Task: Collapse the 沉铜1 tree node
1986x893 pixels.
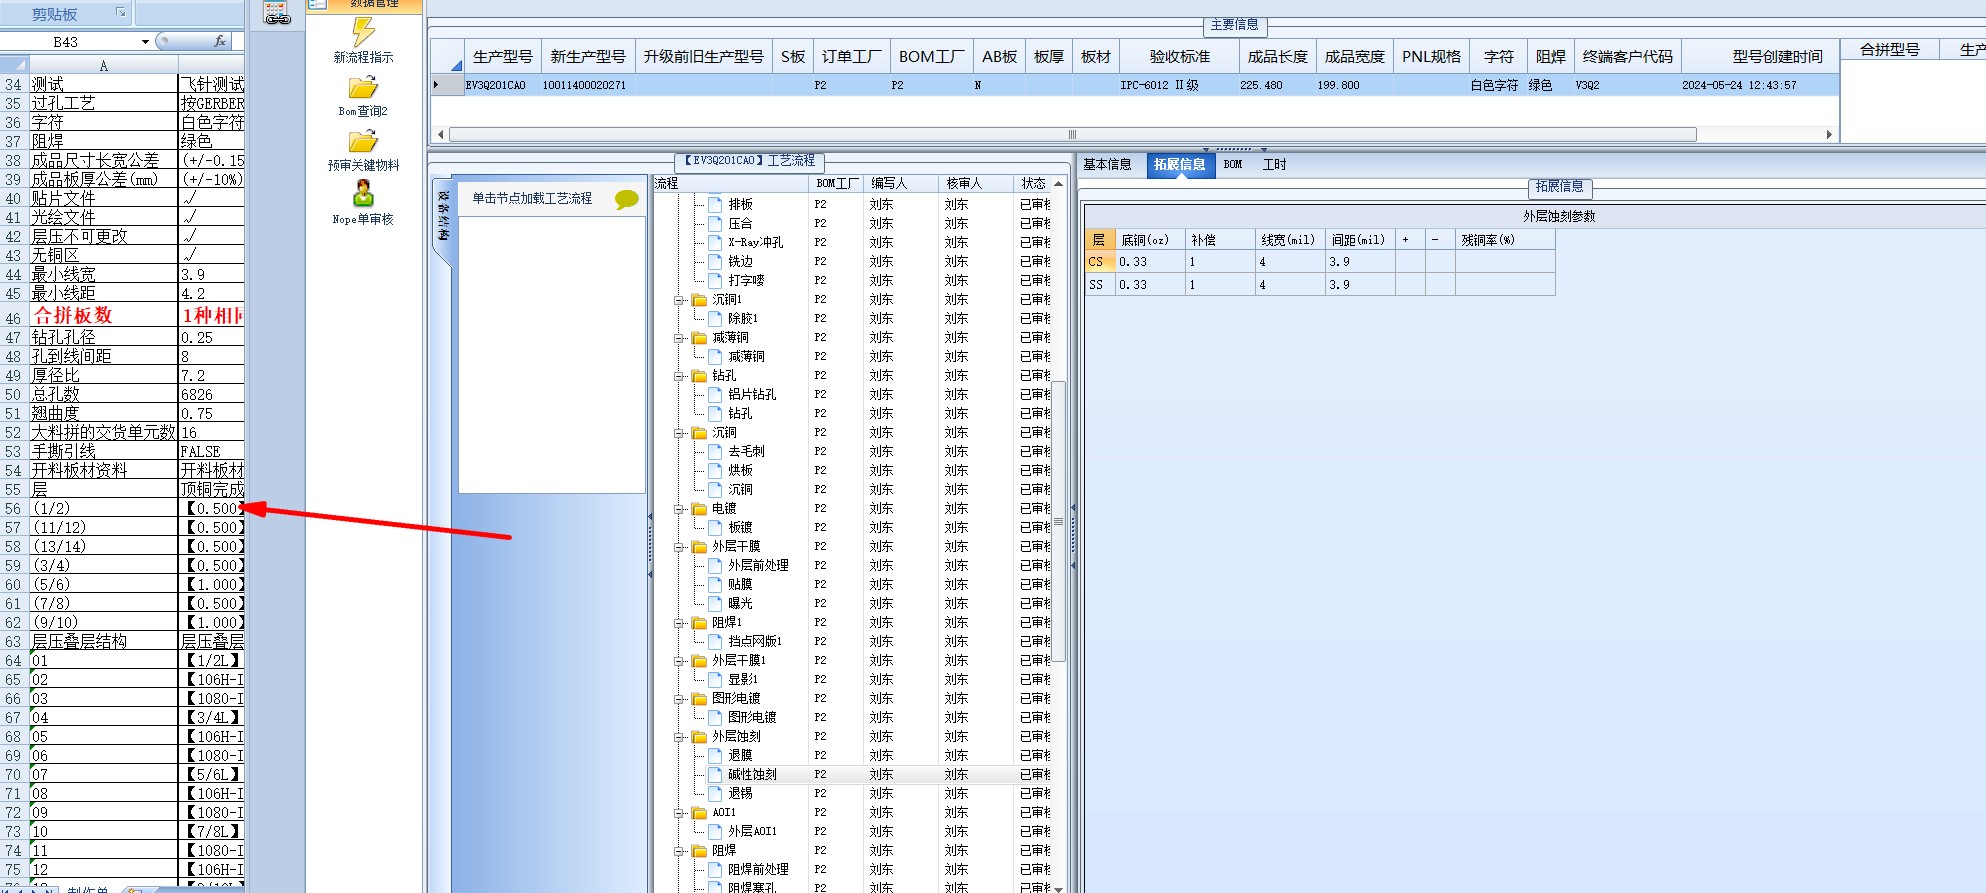Action: coord(679,300)
